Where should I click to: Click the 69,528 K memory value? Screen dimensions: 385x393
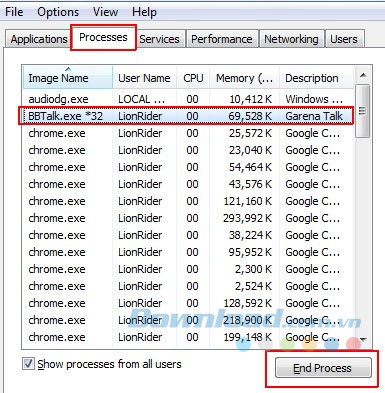[x=250, y=116]
